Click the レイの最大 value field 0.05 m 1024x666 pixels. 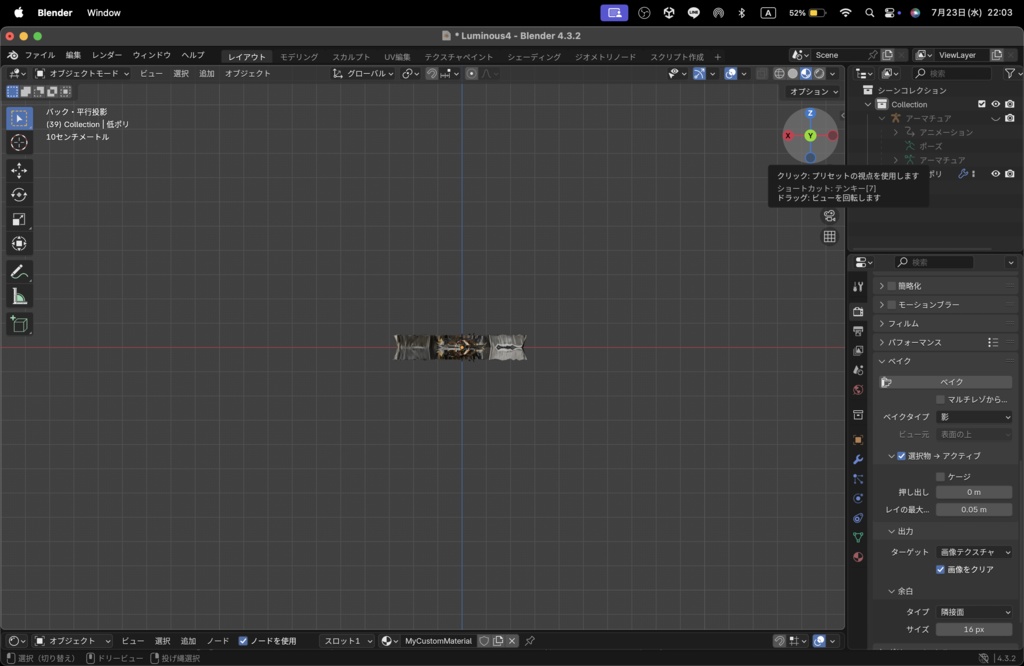(974, 509)
